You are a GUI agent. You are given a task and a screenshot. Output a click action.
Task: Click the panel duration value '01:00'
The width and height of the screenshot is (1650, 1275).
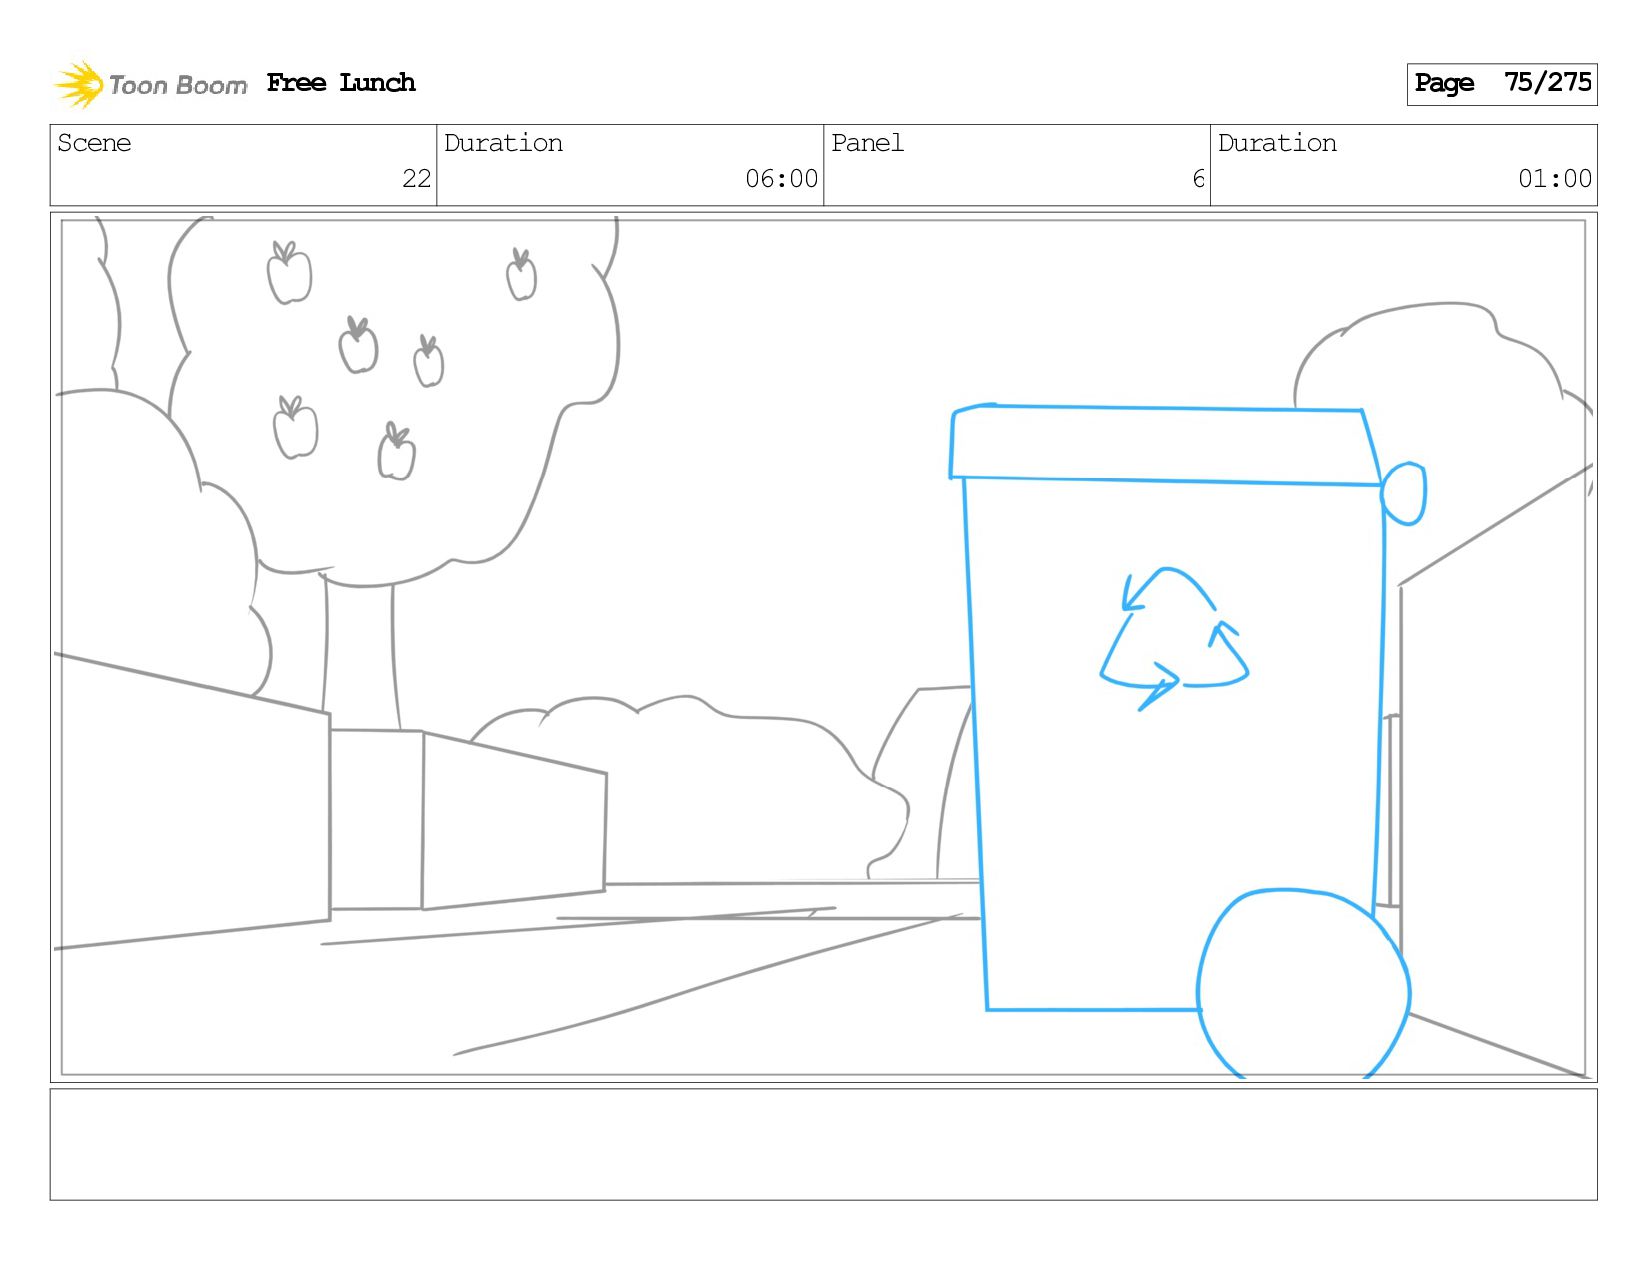(1554, 179)
